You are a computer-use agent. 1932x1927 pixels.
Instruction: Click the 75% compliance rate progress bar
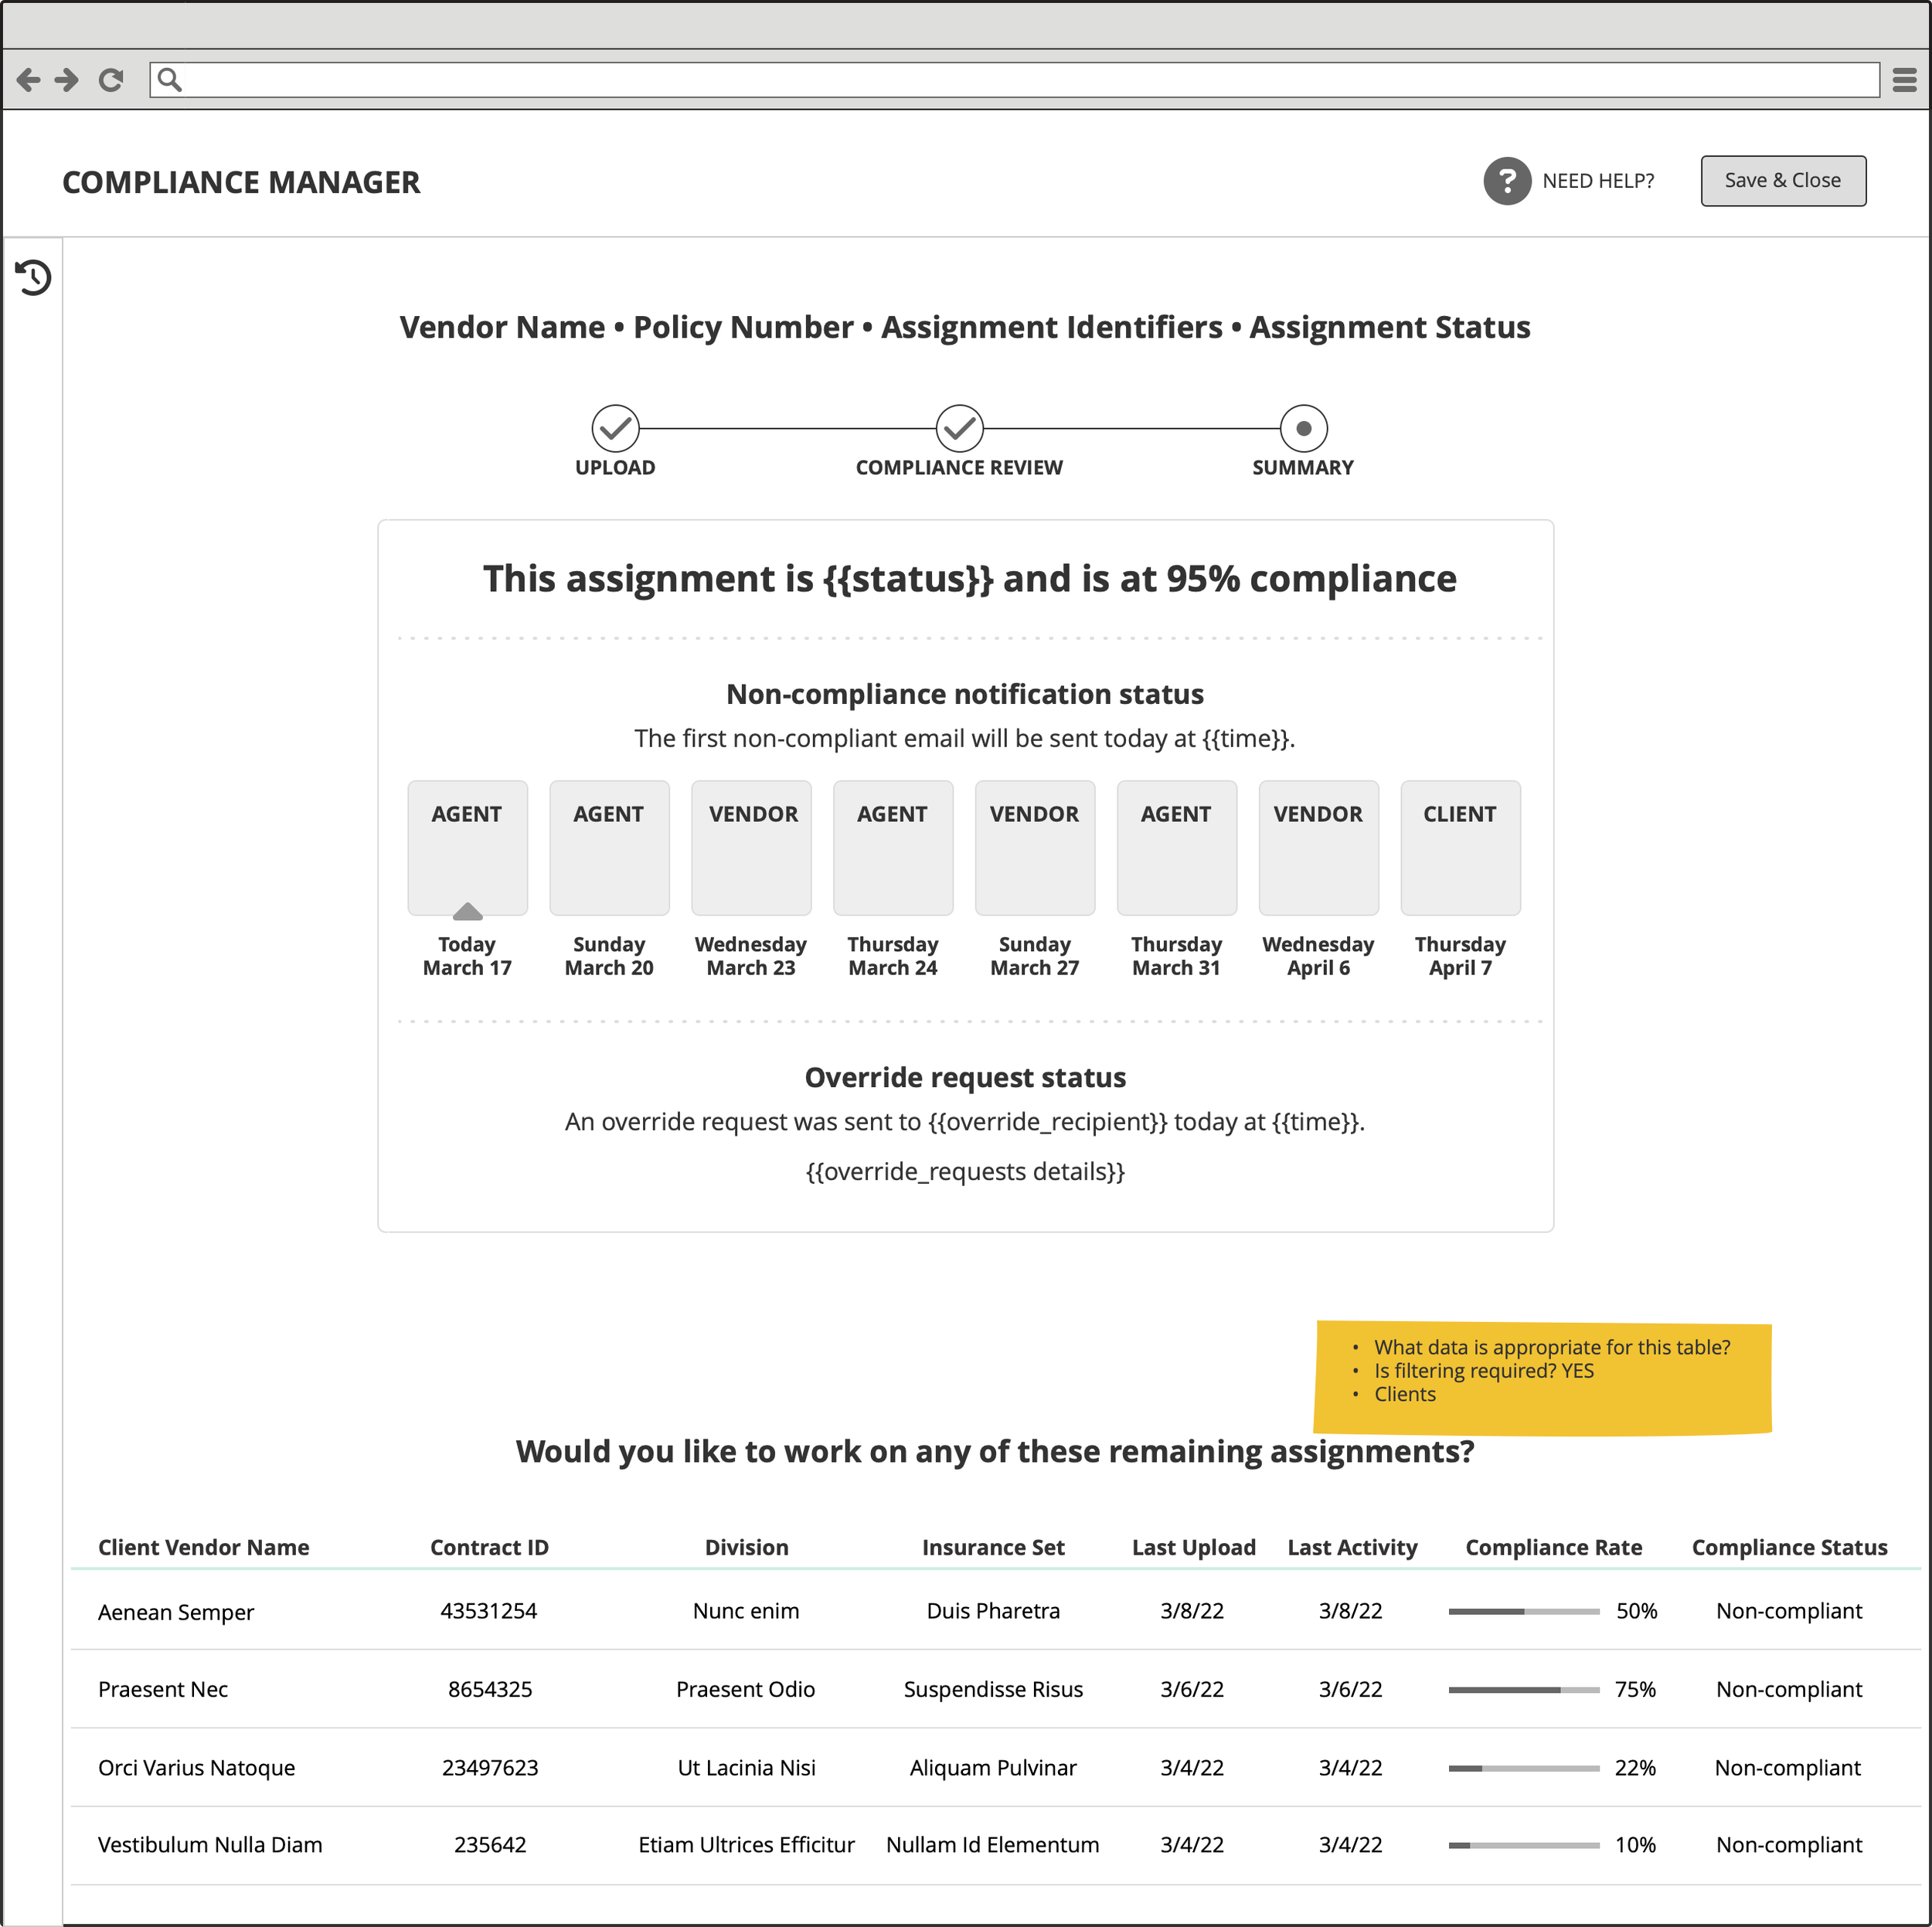[1524, 1689]
